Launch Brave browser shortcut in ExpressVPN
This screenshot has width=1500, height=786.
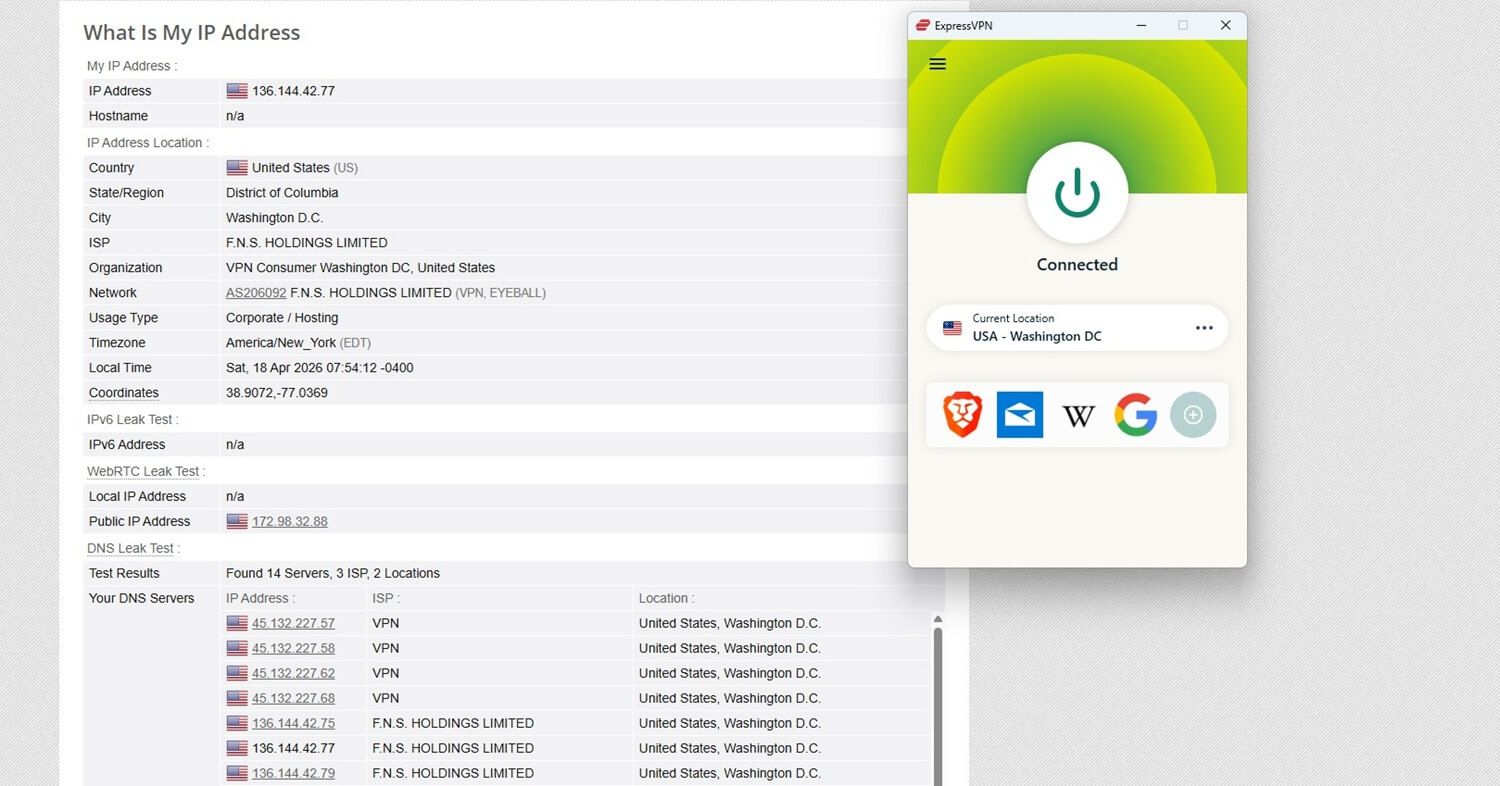[963, 415]
